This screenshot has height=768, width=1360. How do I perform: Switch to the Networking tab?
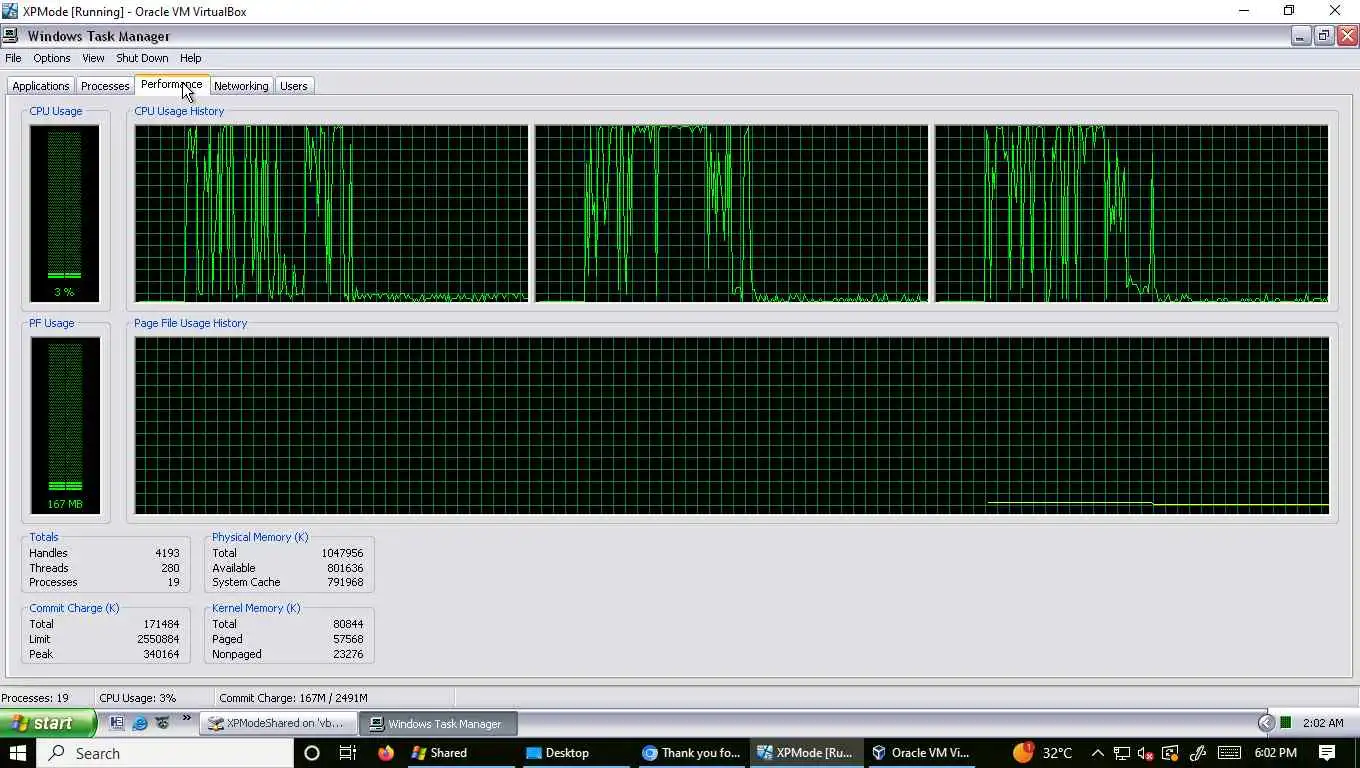(241, 86)
